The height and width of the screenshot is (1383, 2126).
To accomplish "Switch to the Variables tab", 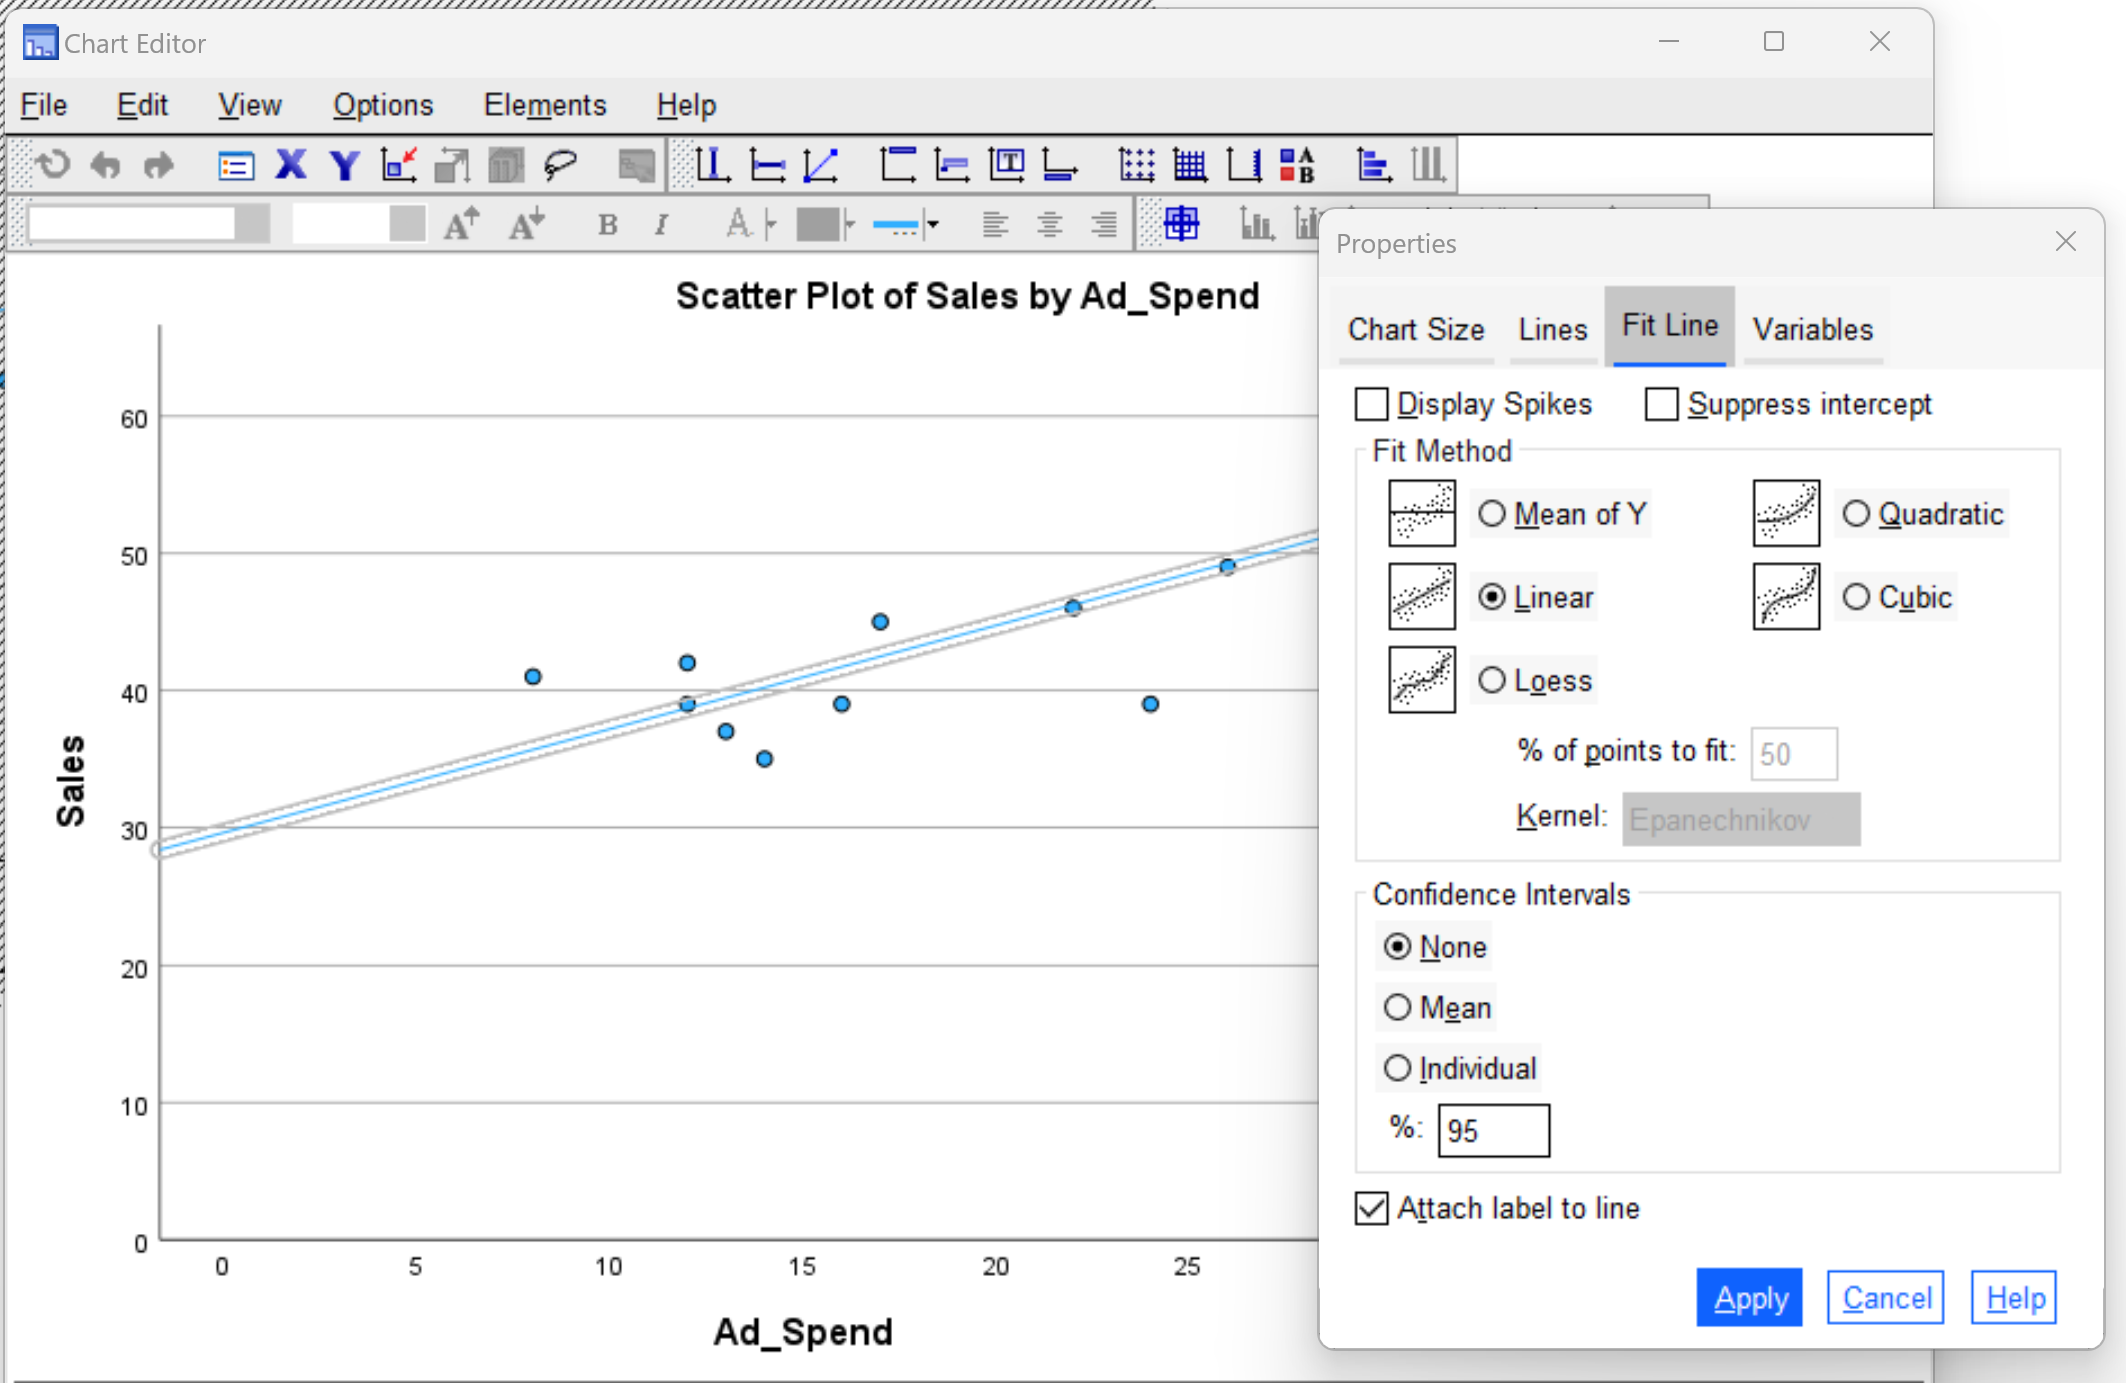I will pos(1812,329).
